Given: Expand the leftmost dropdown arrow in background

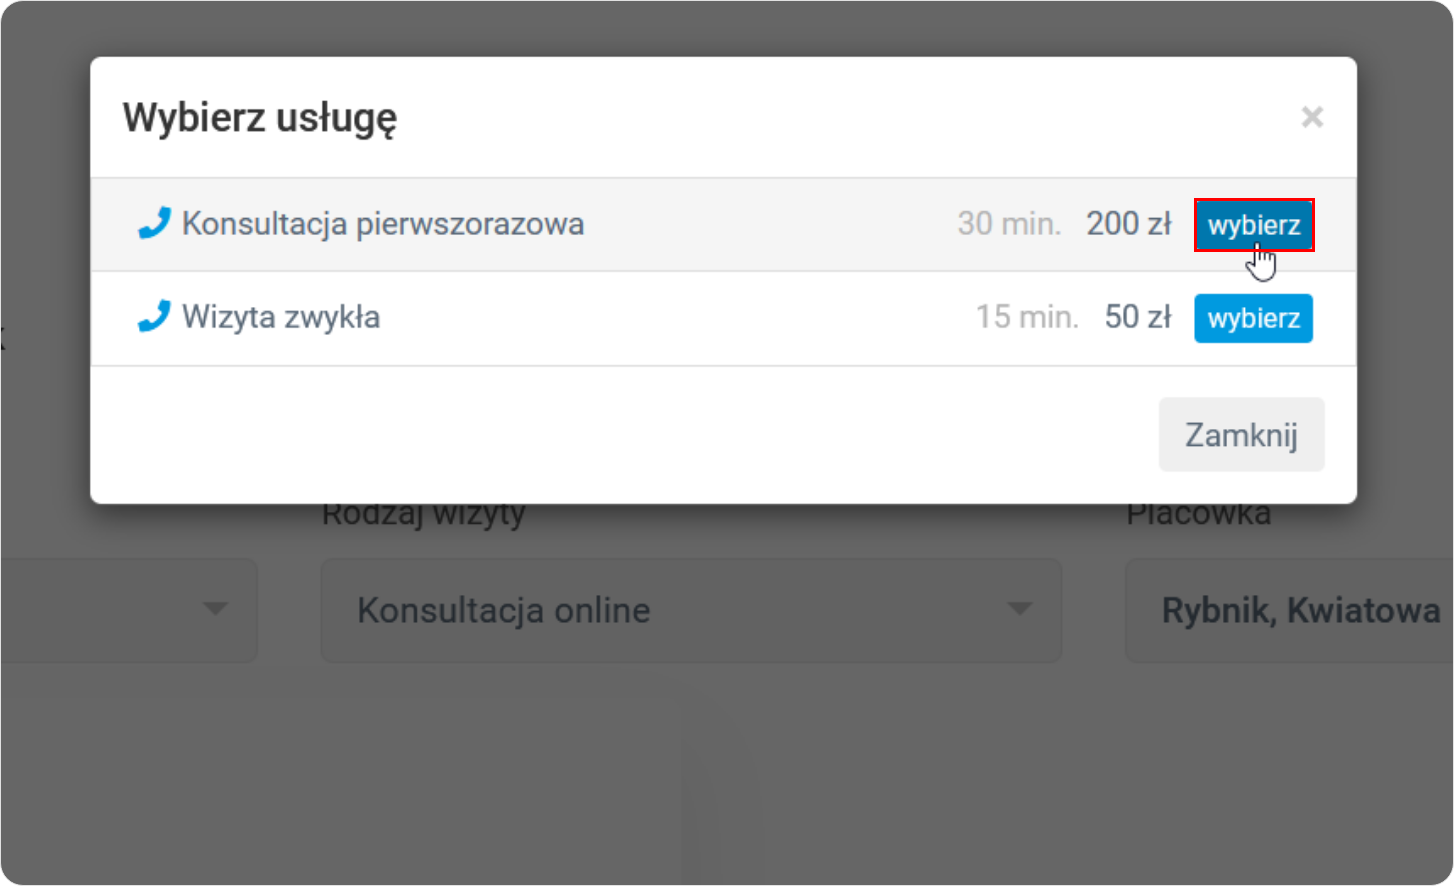Looking at the screenshot, I should [x=215, y=609].
